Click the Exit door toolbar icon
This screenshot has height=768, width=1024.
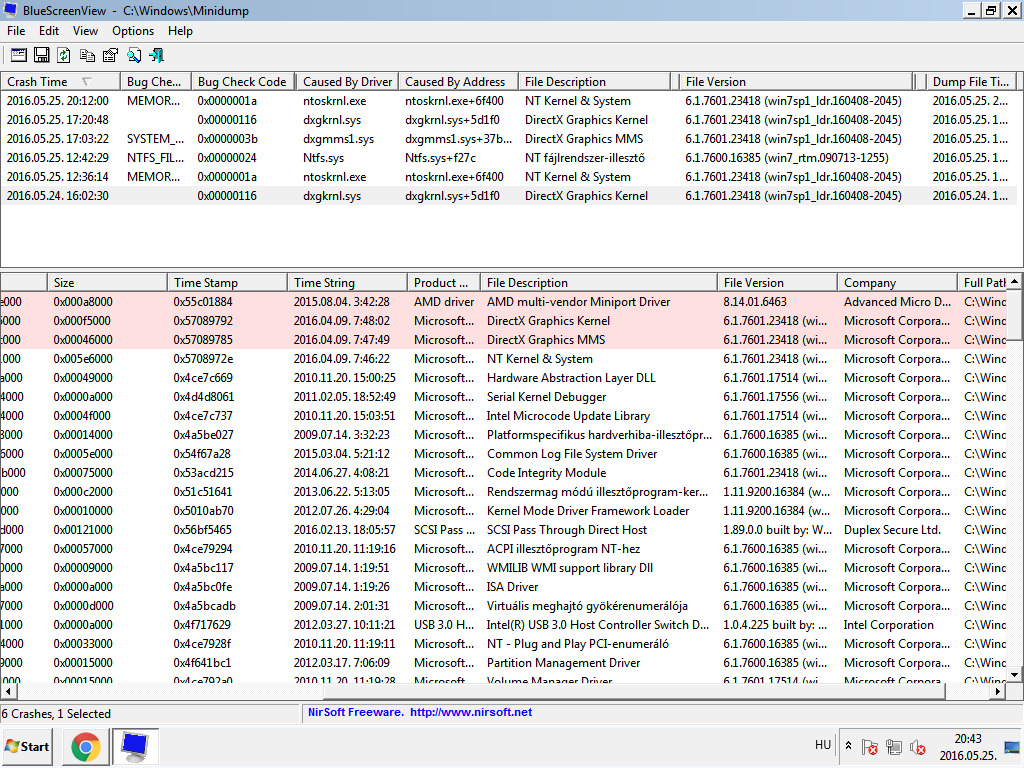[x=157, y=56]
